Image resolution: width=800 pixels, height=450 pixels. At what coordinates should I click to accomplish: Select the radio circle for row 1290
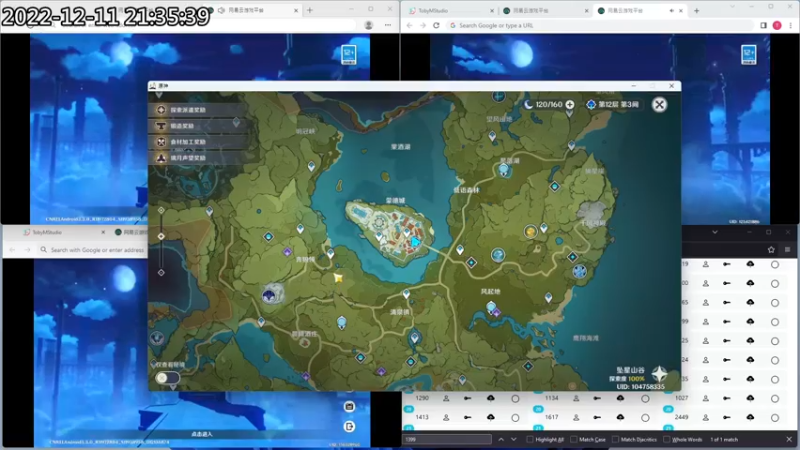515,398
